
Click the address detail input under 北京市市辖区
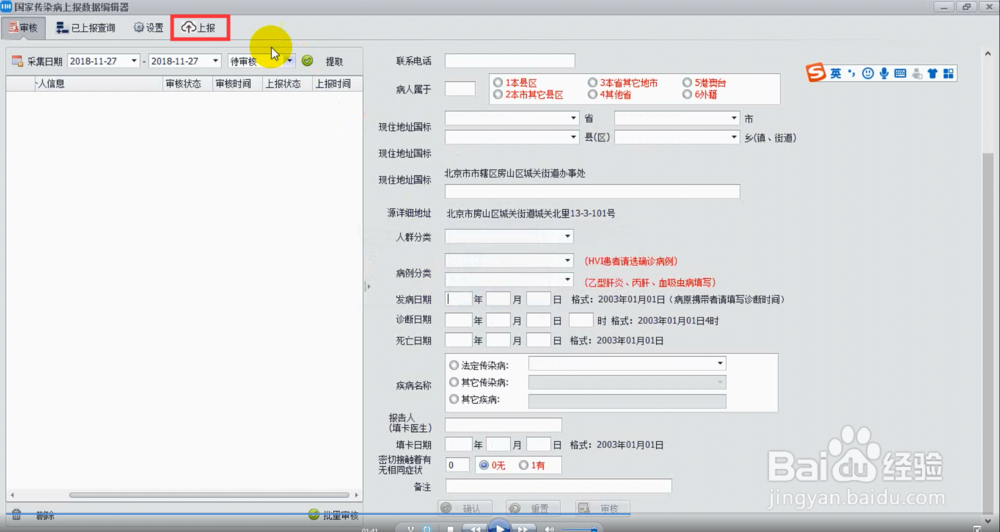(x=592, y=191)
